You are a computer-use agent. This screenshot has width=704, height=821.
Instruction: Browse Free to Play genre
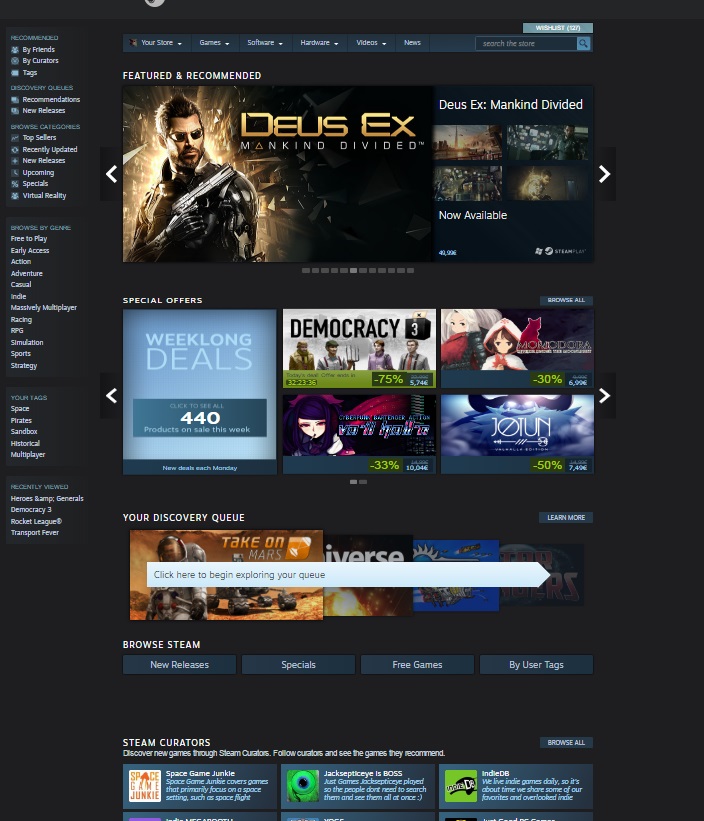[29, 239]
